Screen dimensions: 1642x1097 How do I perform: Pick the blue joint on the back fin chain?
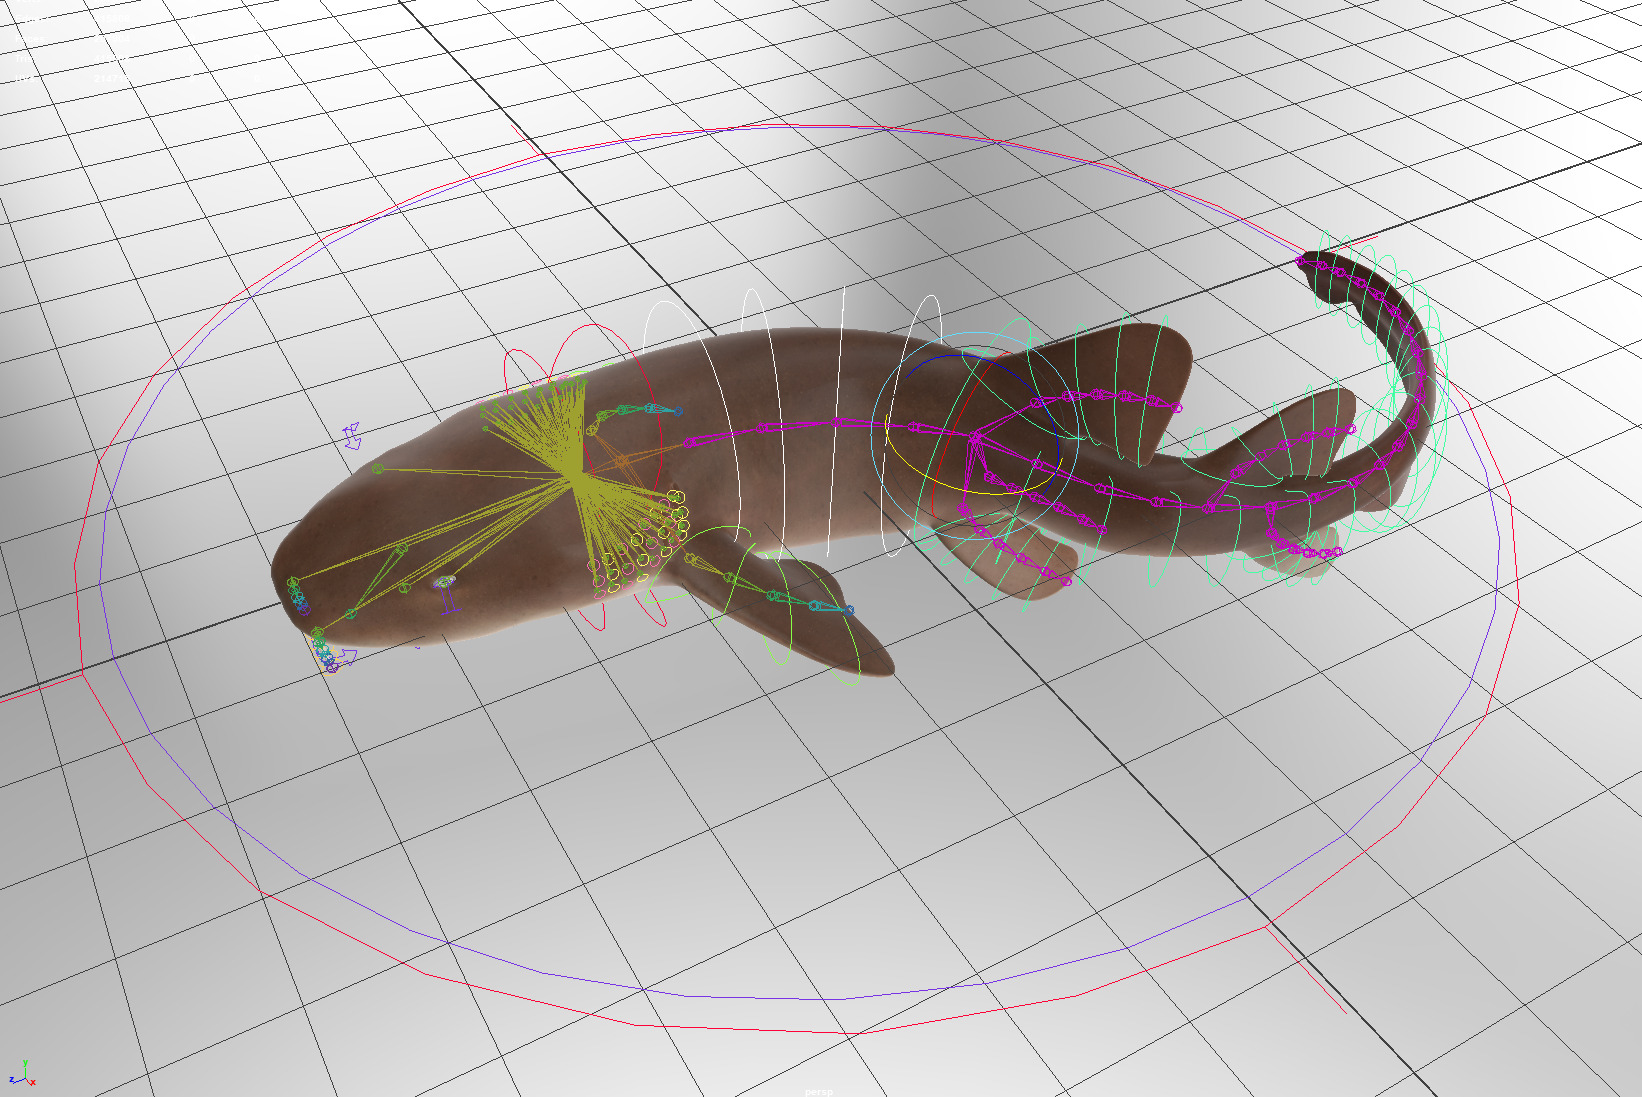678,410
